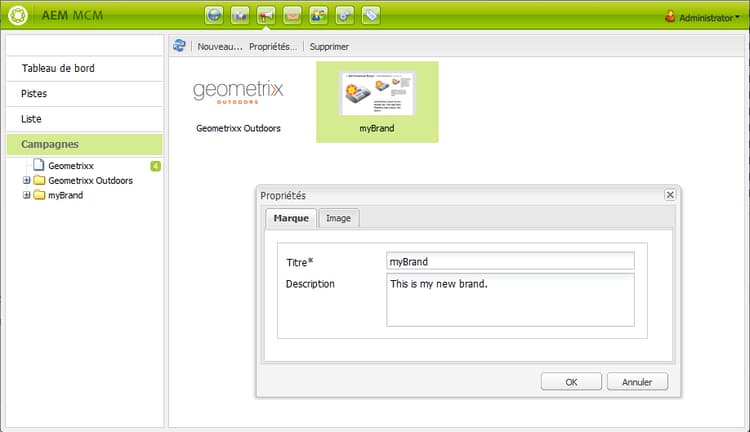Open the Administrator dropdown menu
The width and height of the screenshot is (750, 432).
tap(709, 18)
